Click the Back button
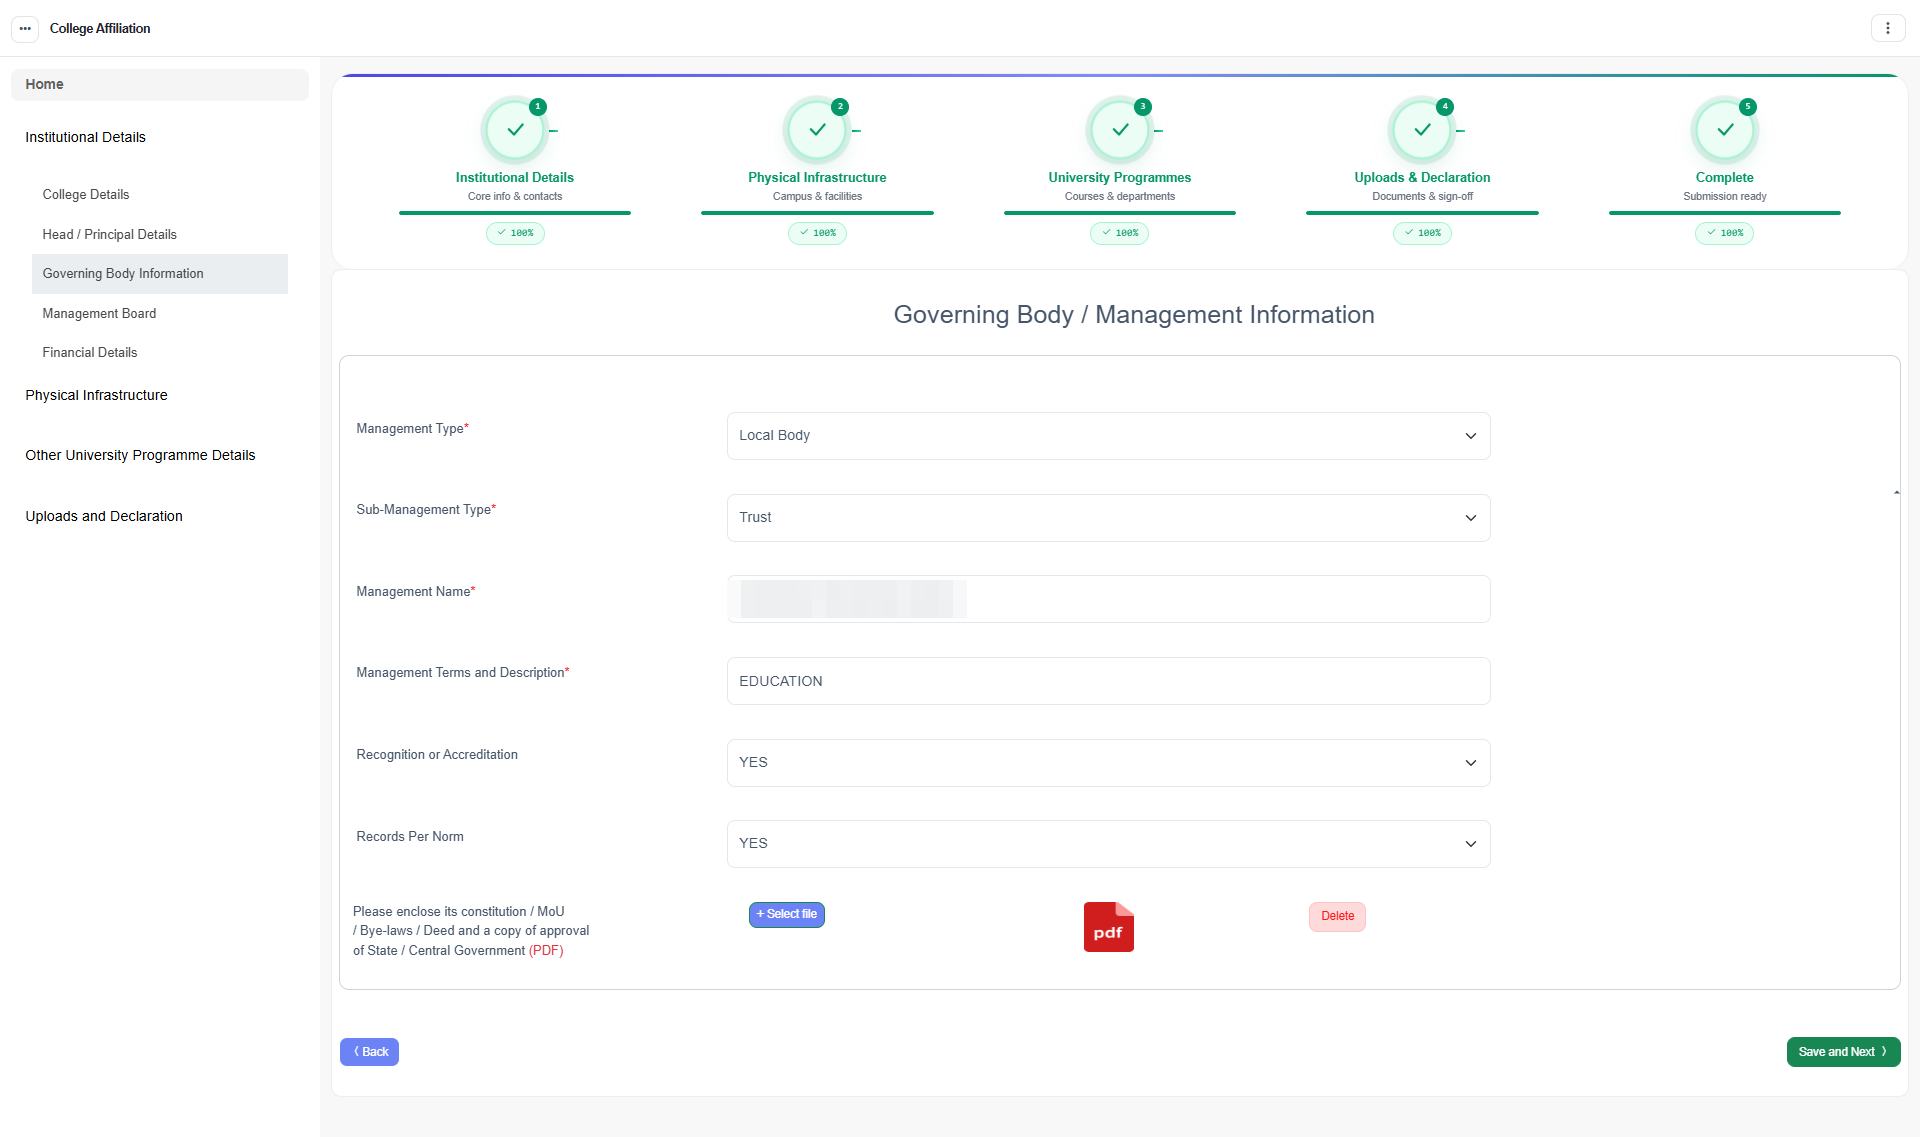Screen dimensions: 1920x1137 [369, 1052]
